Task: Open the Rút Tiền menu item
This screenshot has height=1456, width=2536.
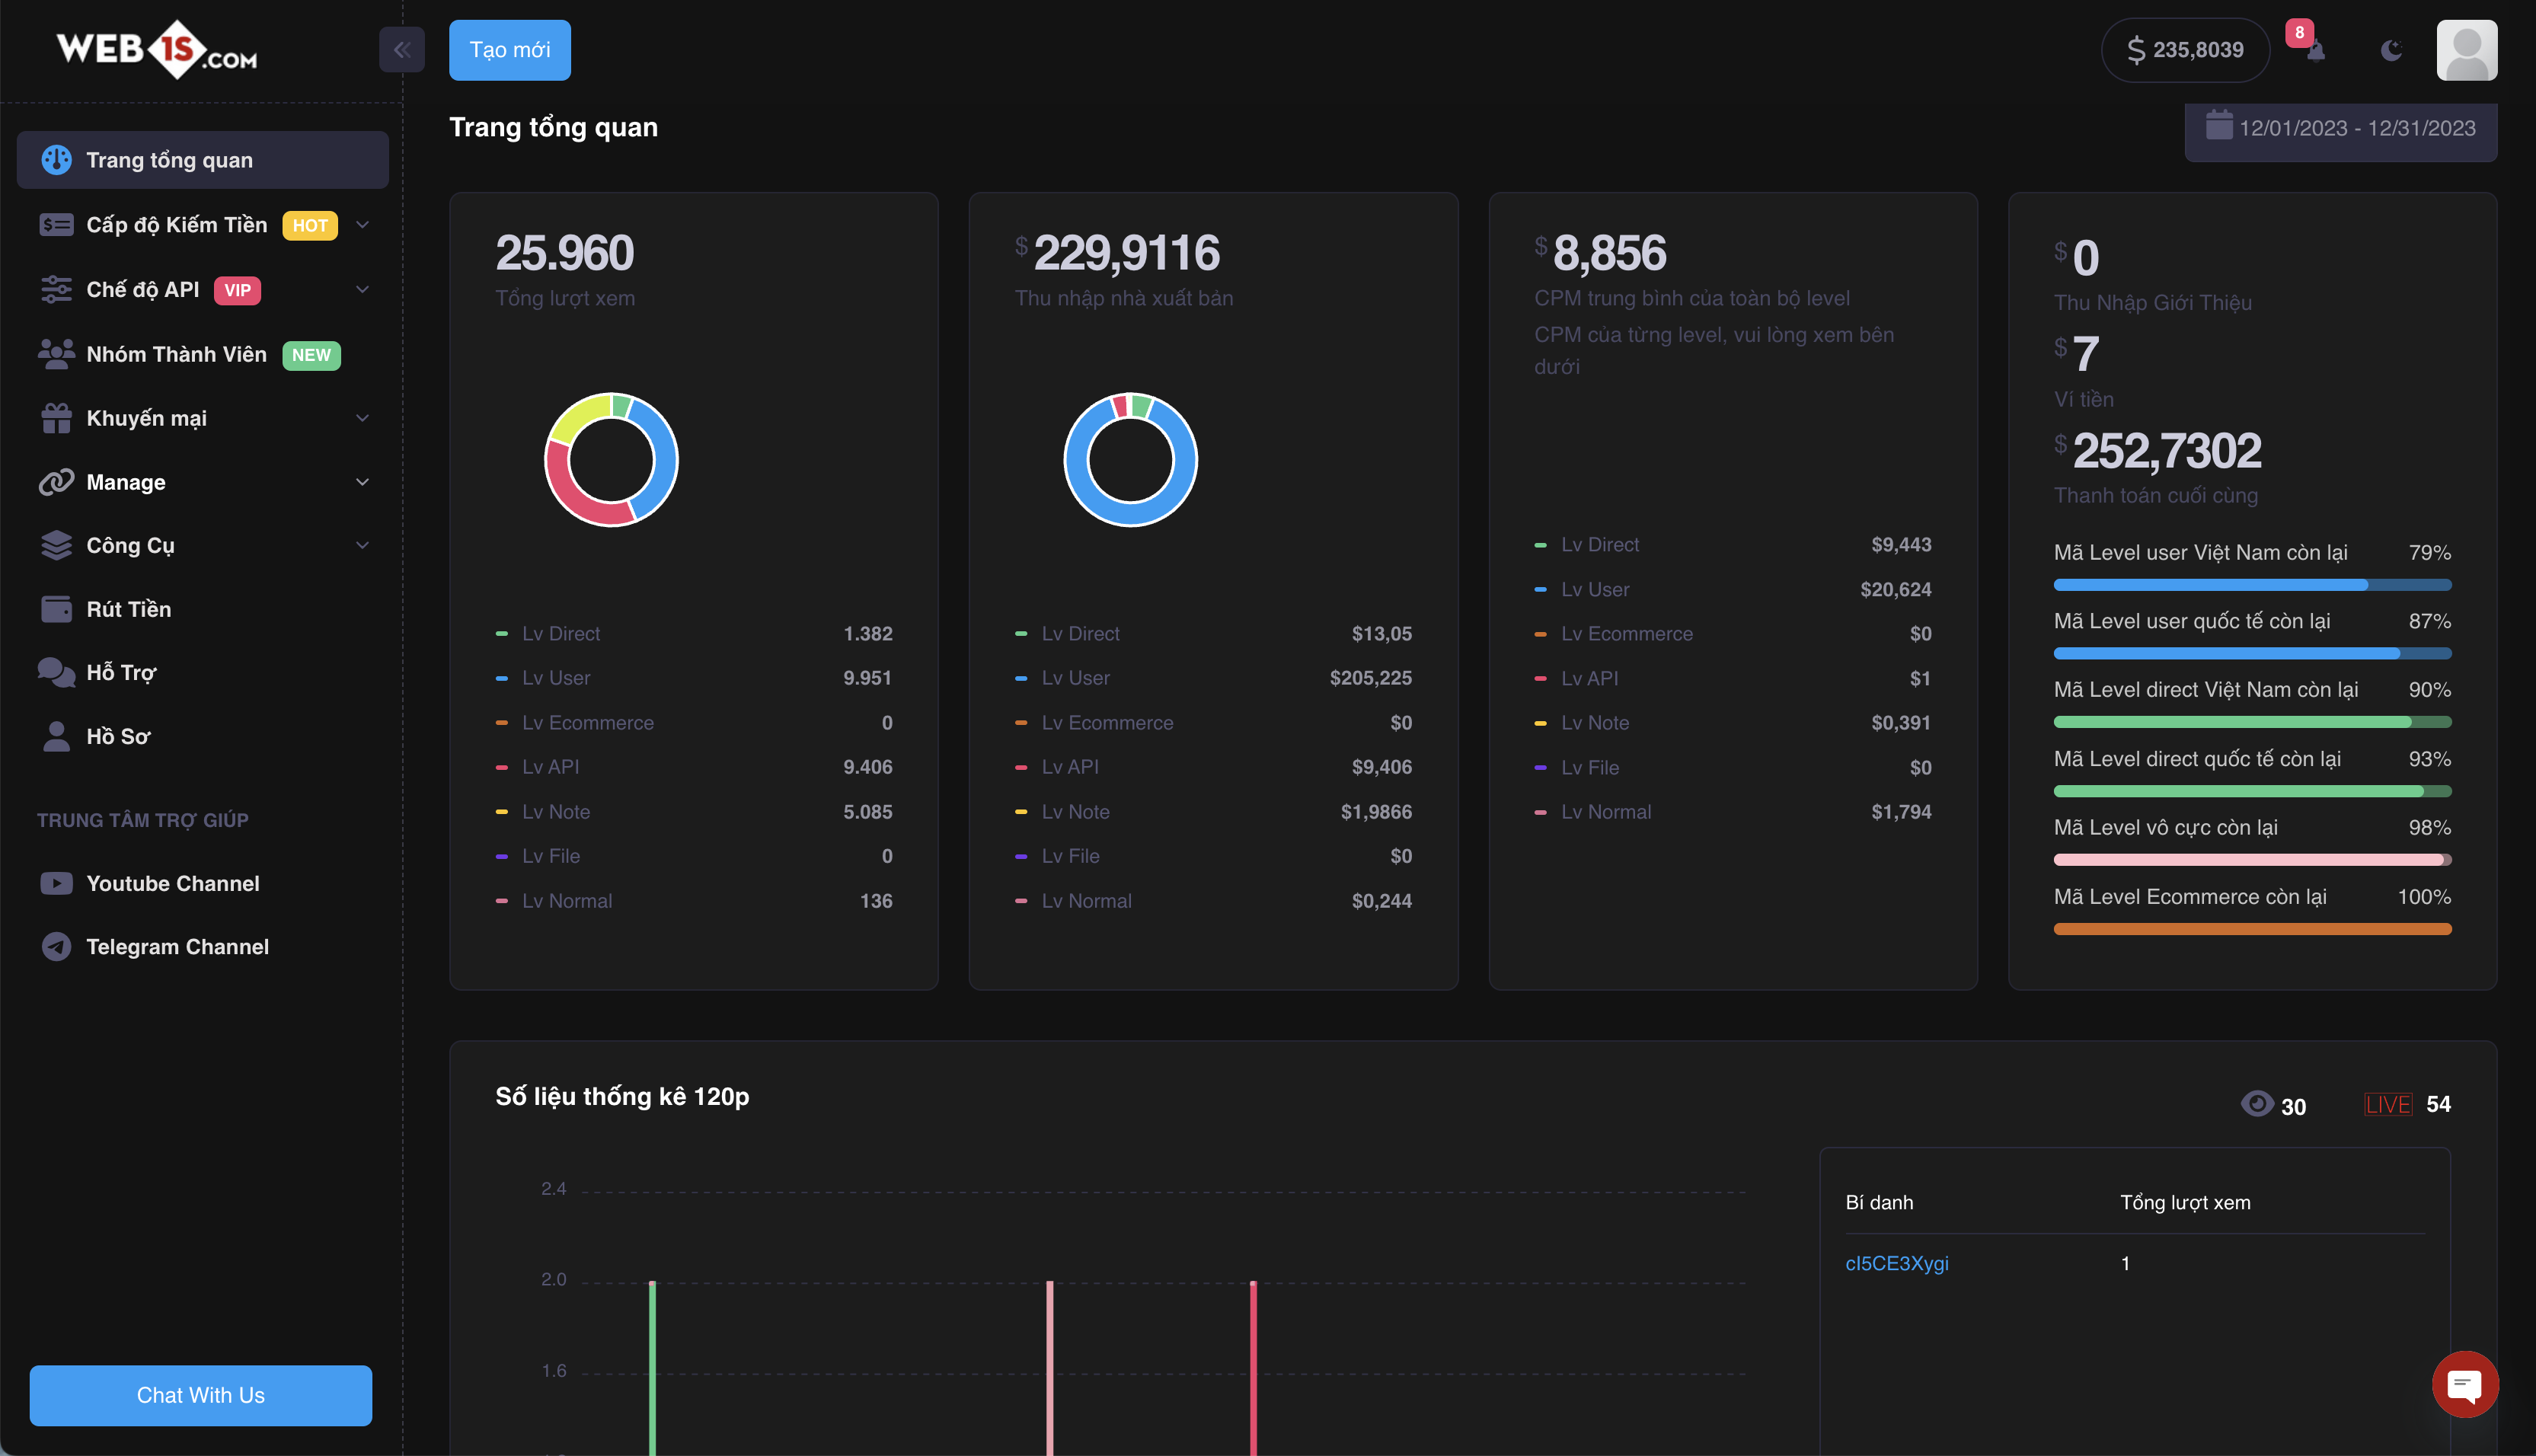Action: 203,609
